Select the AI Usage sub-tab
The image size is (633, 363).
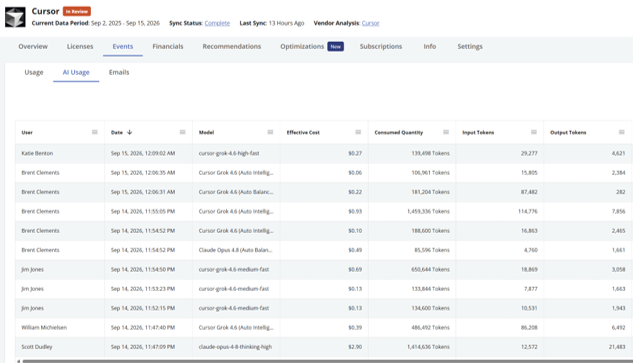[x=76, y=72]
